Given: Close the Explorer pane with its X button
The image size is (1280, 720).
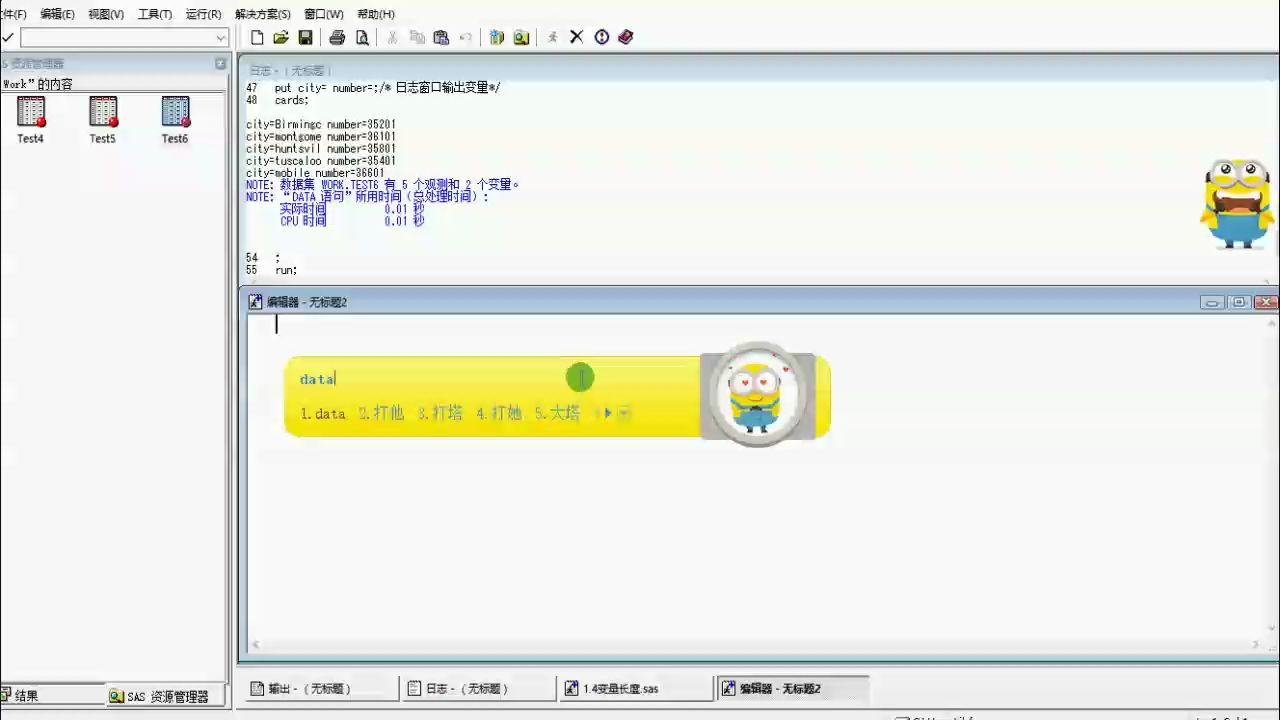Looking at the screenshot, I should [221, 63].
